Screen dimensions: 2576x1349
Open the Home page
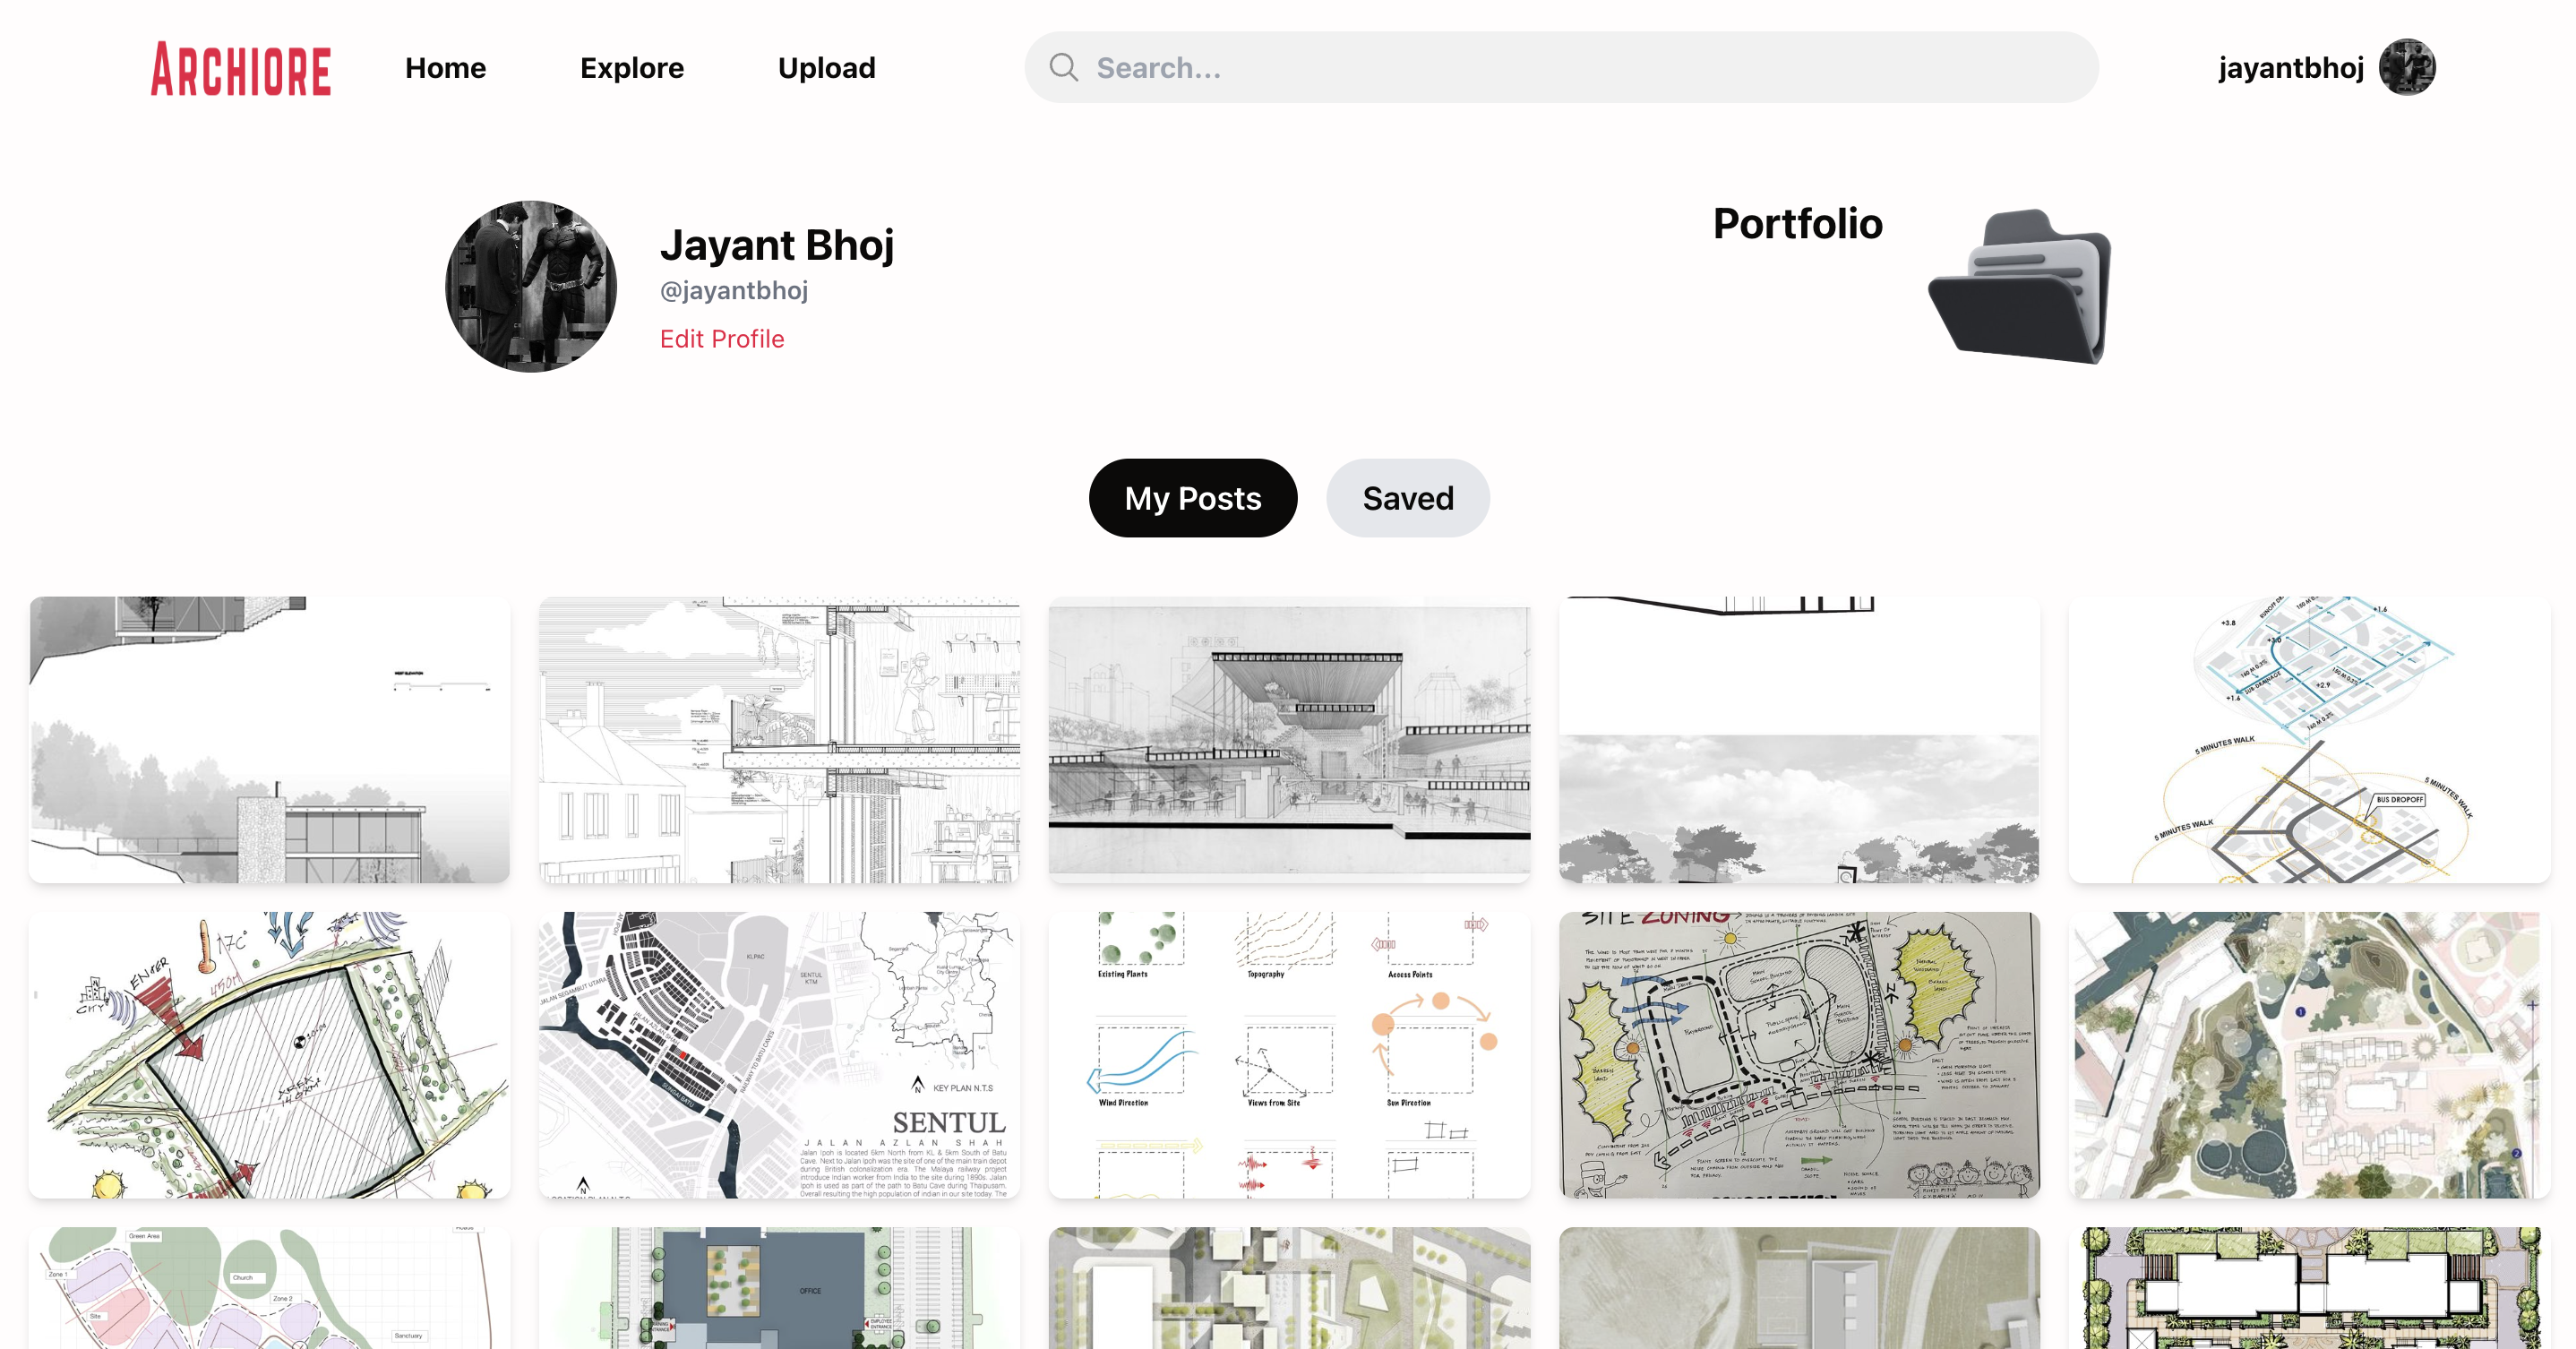445,68
